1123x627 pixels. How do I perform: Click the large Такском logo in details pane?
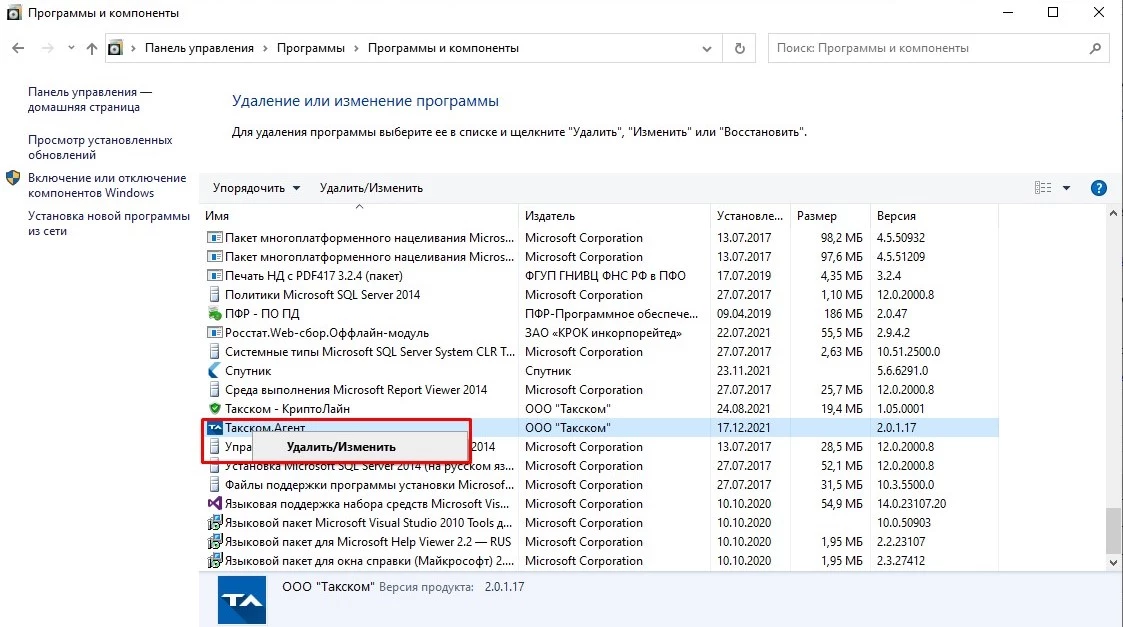click(x=241, y=600)
